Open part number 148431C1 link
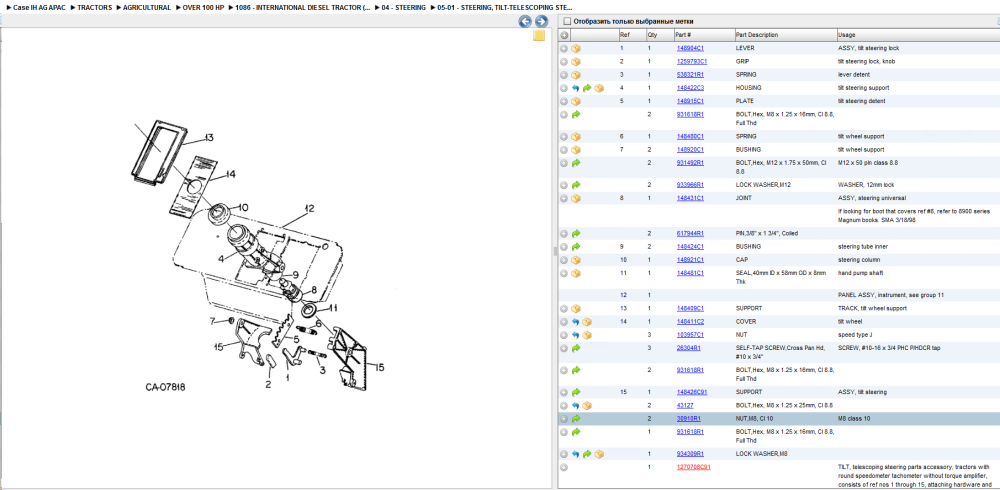 pyautogui.click(x=690, y=198)
